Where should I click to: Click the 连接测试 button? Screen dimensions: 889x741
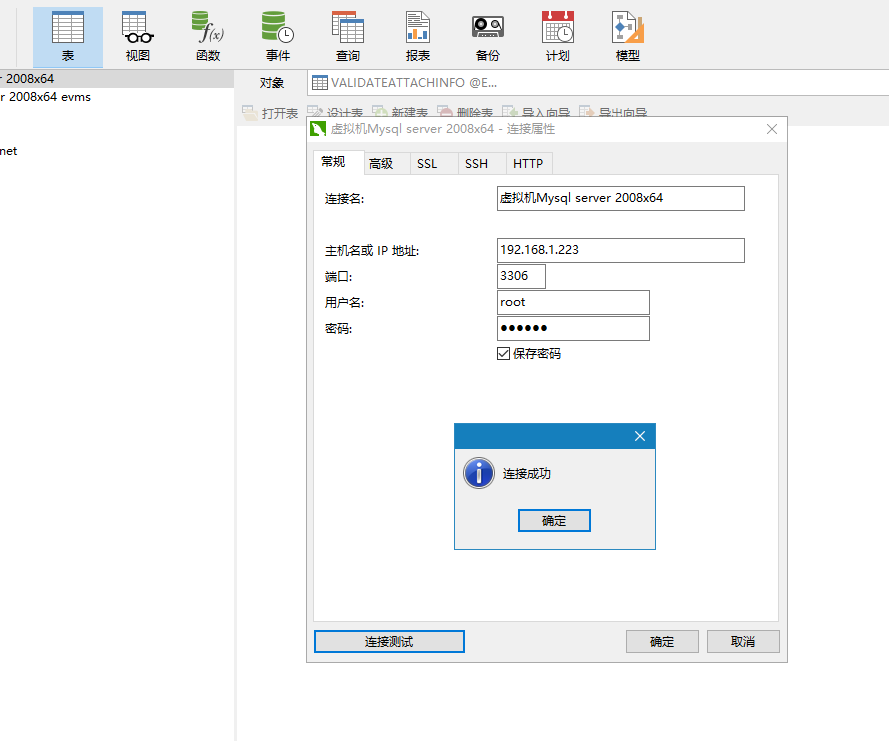[x=389, y=641]
